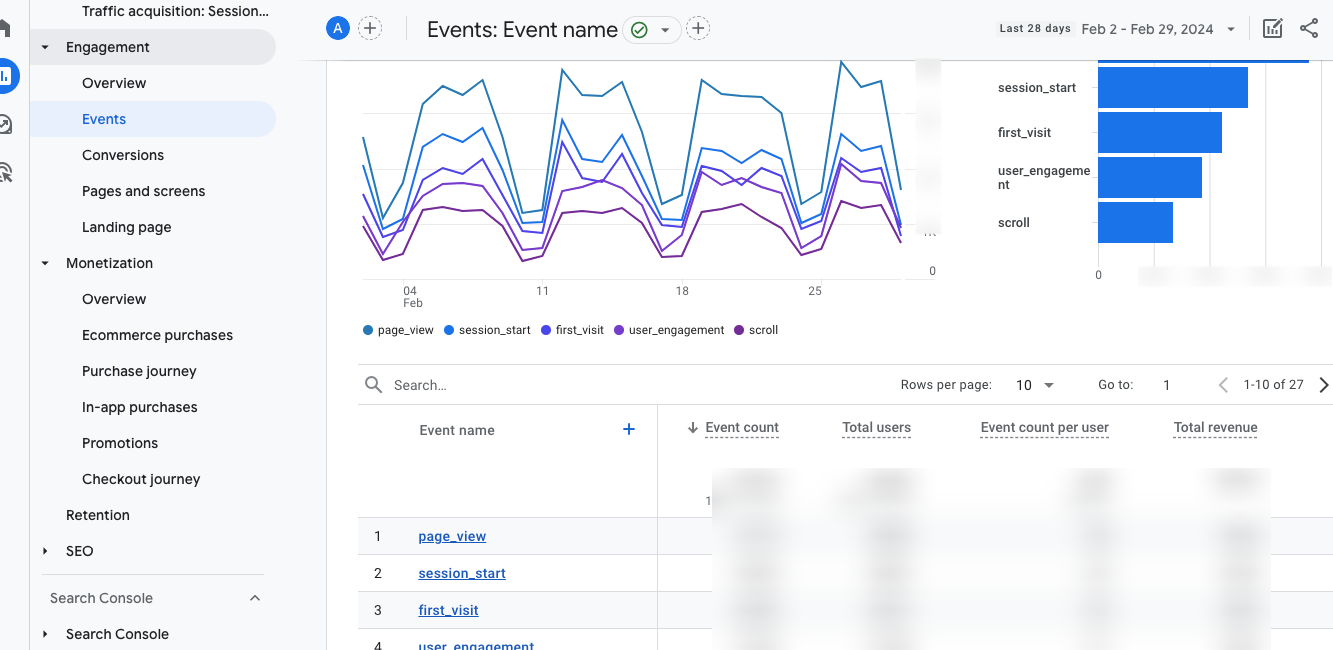Open the Rows per page dropdown
The image size is (1333, 650).
(1036, 385)
